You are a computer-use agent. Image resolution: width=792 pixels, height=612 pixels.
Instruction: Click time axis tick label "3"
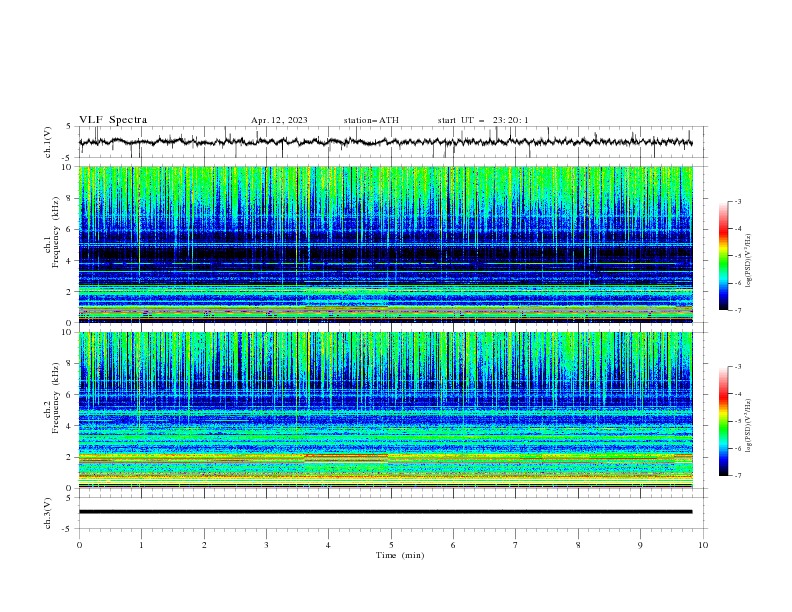coord(266,545)
